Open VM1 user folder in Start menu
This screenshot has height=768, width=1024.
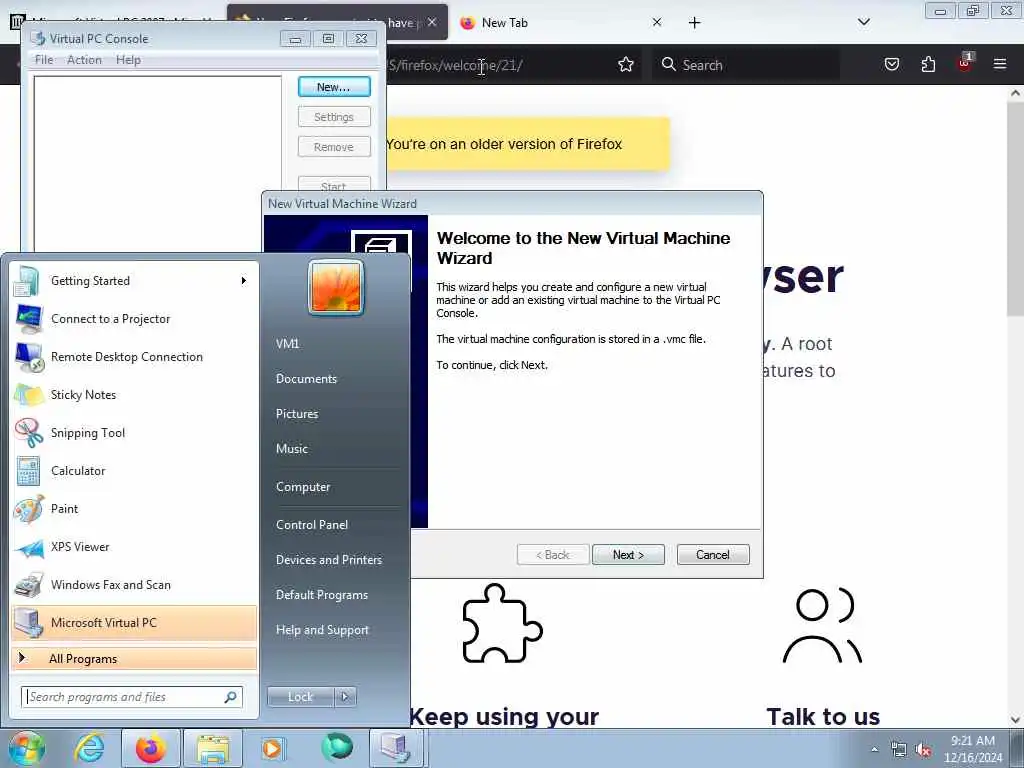coord(287,344)
